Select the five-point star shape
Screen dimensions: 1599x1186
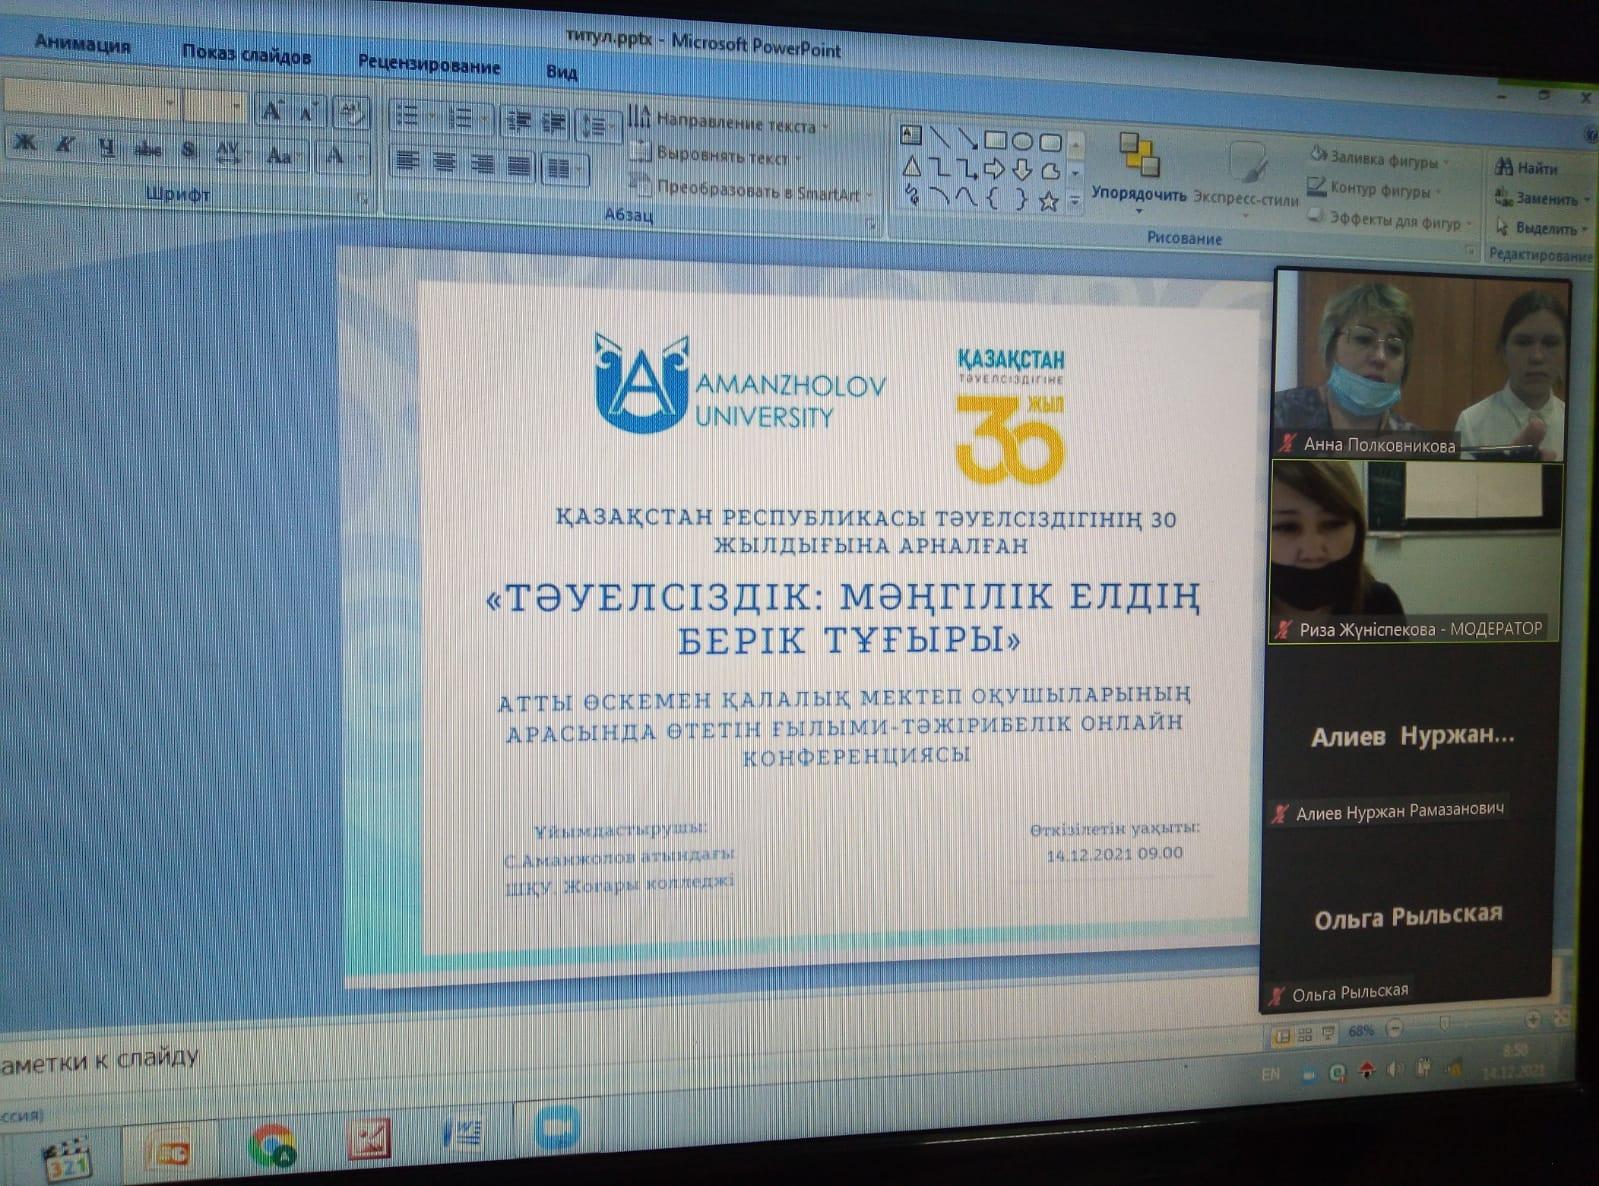(1048, 201)
